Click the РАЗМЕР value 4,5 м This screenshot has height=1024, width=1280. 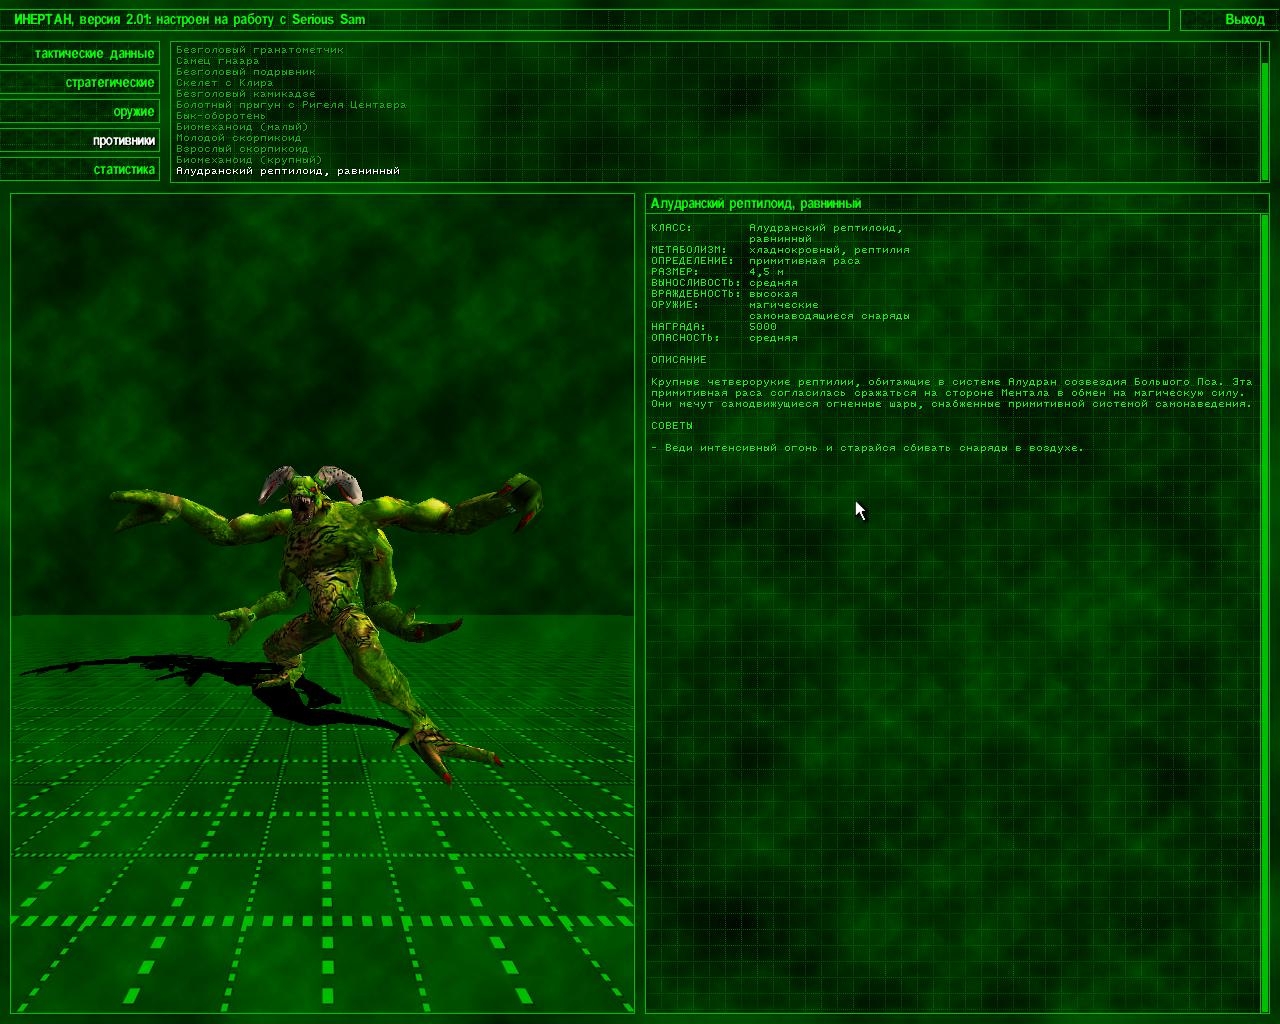pyautogui.click(x=766, y=271)
